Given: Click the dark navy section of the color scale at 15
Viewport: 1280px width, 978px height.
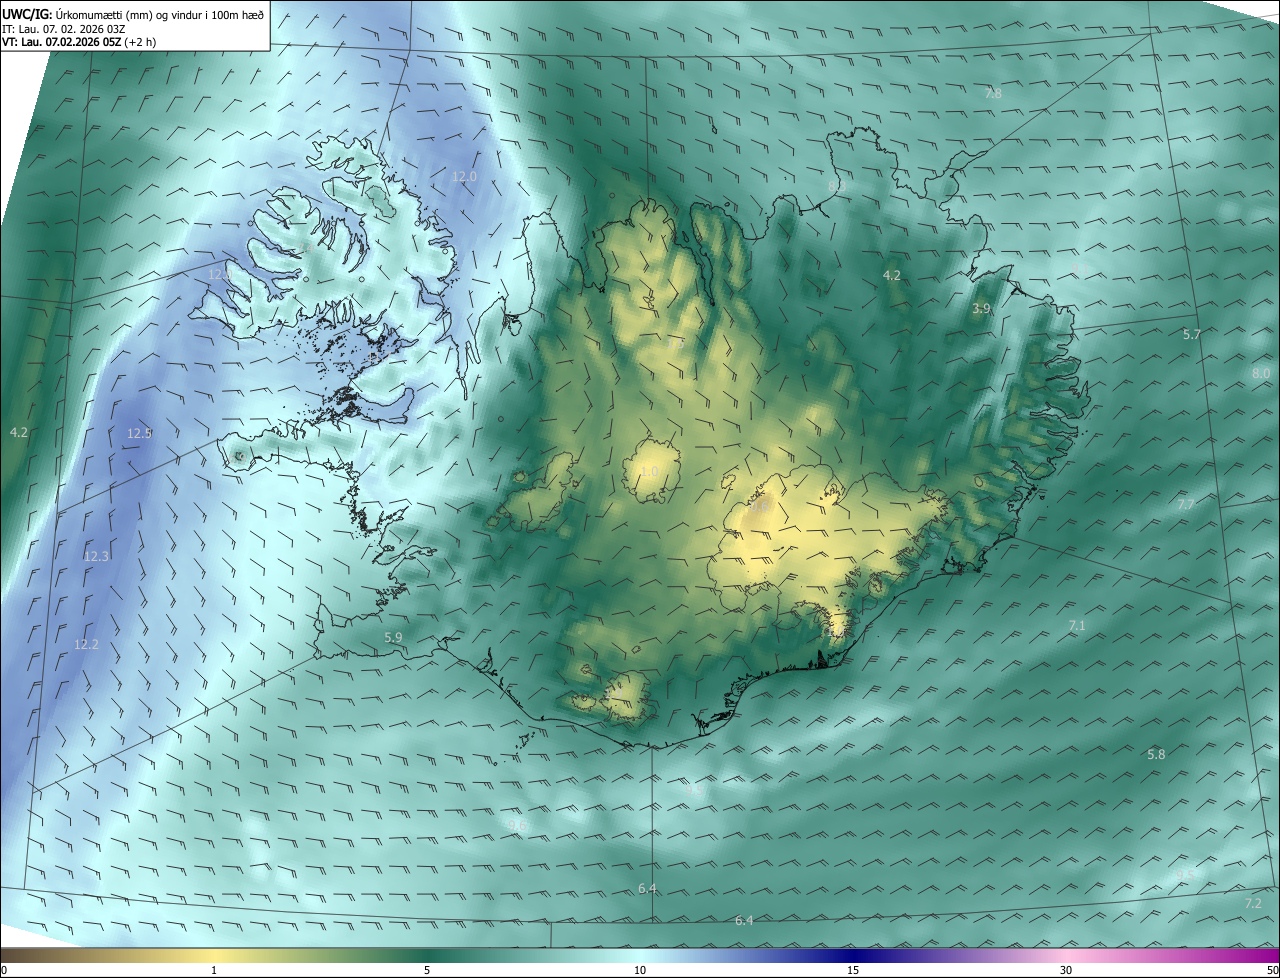Looking at the screenshot, I should pyautogui.click(x=853, y=956).
